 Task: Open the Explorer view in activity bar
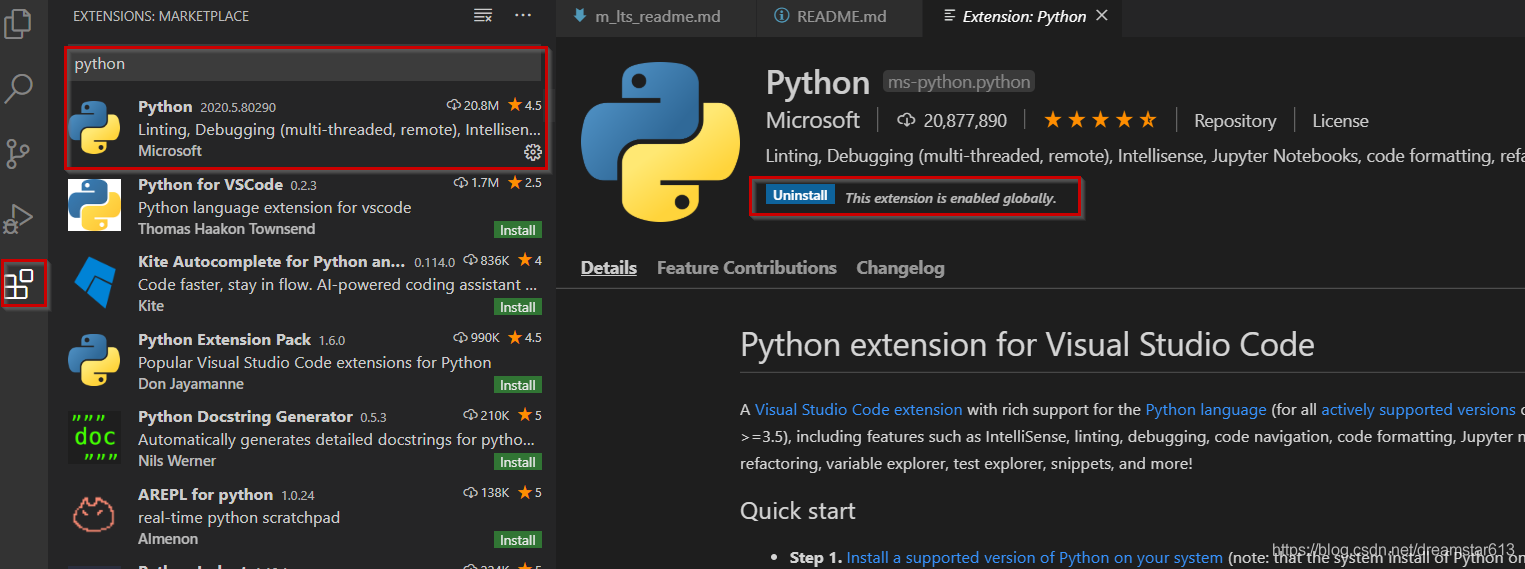click(18, 22)
